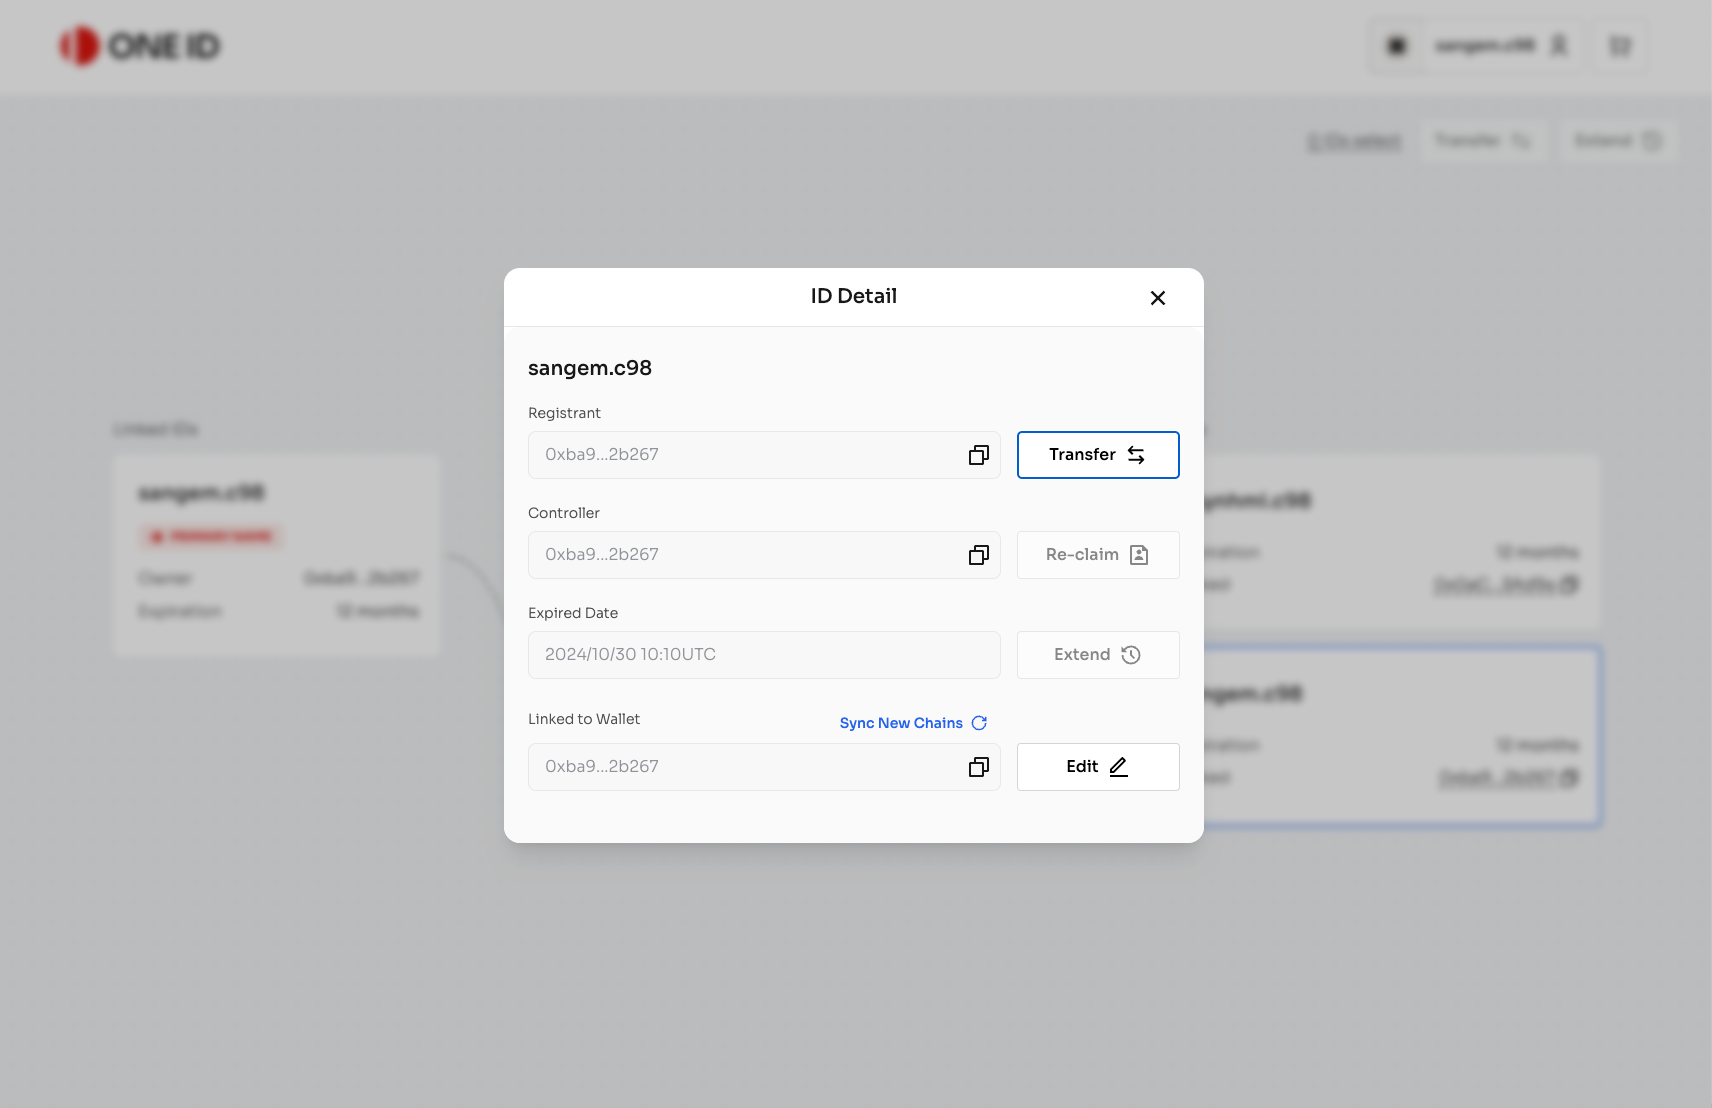Close the ID Detail dialog
Screen dimensions: 1712x1108
coord(1158,298)
